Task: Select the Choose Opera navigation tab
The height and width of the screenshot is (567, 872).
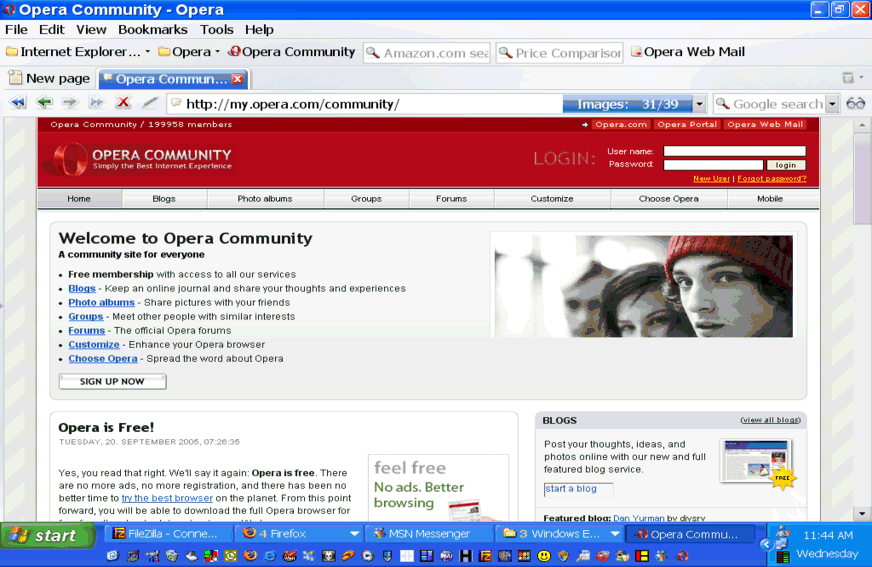Action: 668,198
